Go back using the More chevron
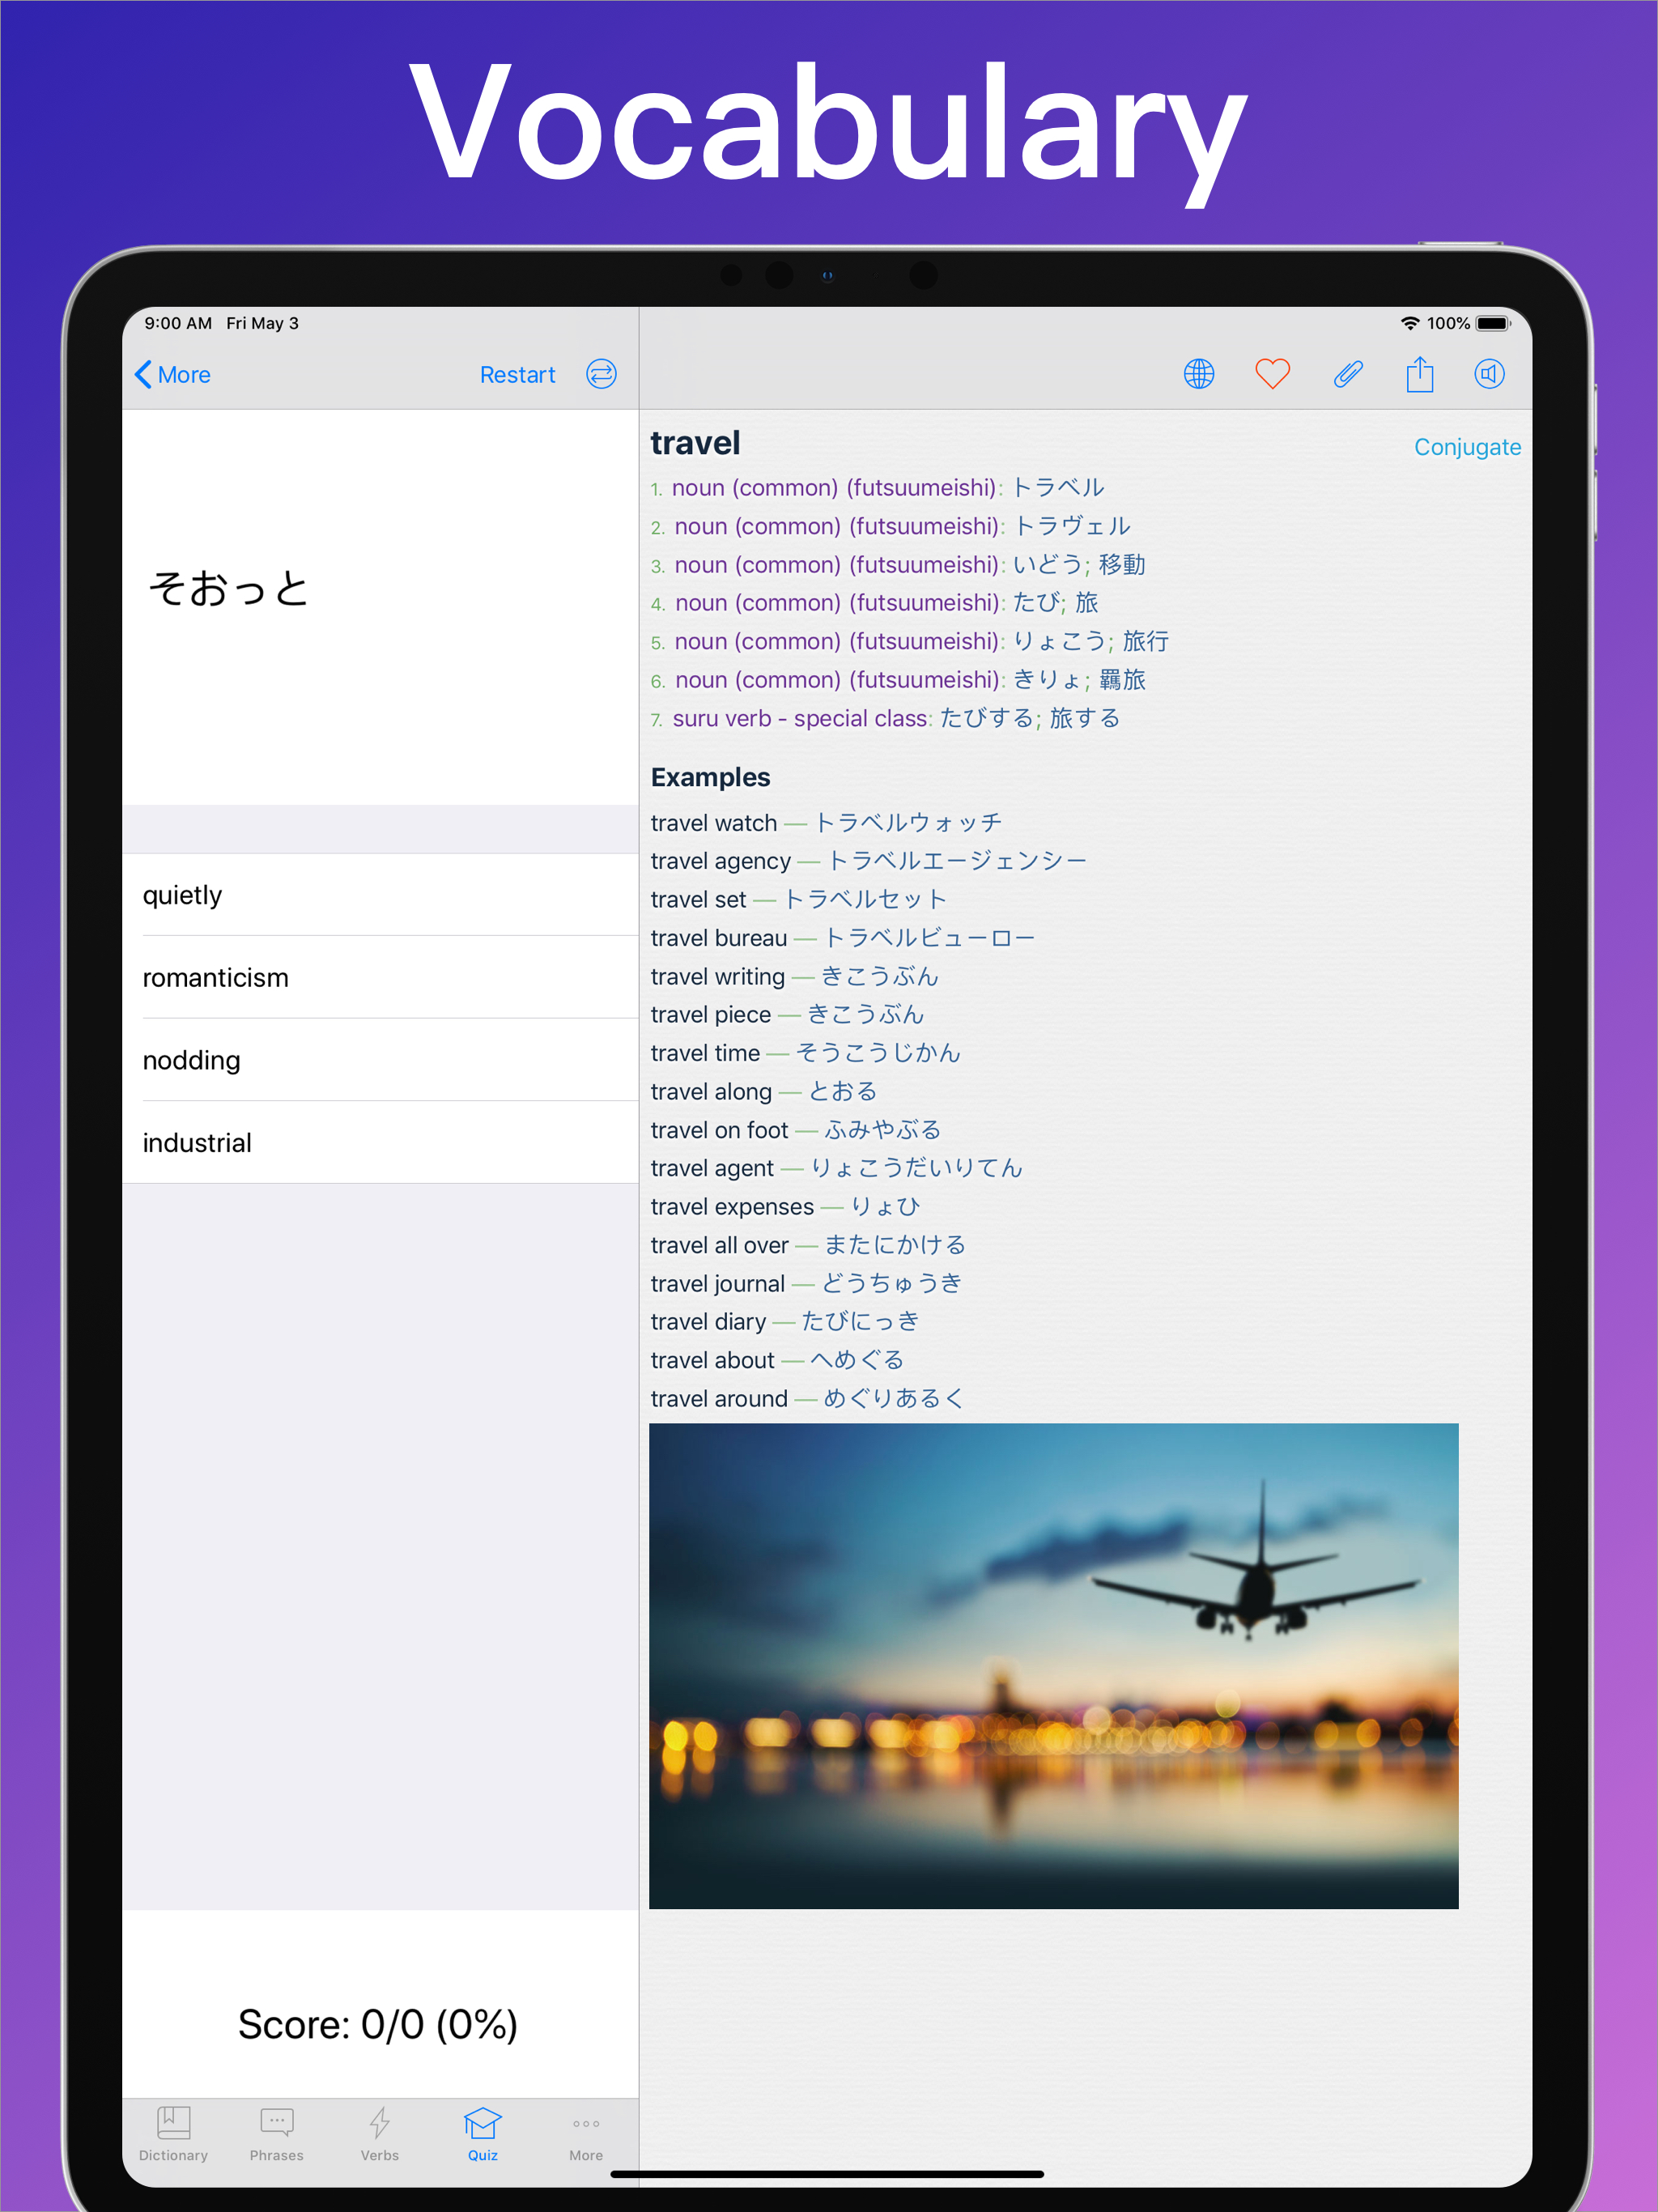Image resolution: width=1658 pixels, height=2212 pixels. click(173, 374)
